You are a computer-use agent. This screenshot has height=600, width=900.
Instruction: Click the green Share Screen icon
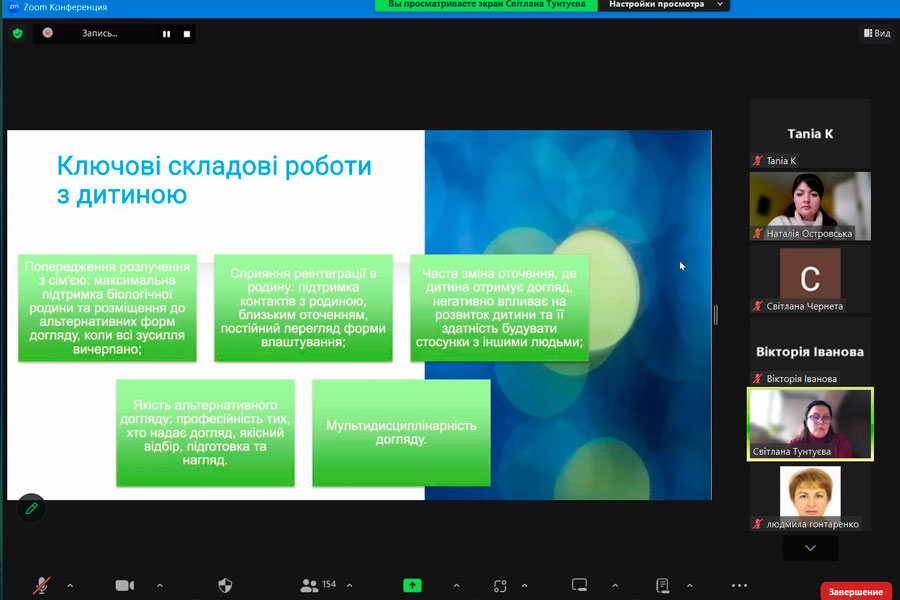click(x=412, y=585)
